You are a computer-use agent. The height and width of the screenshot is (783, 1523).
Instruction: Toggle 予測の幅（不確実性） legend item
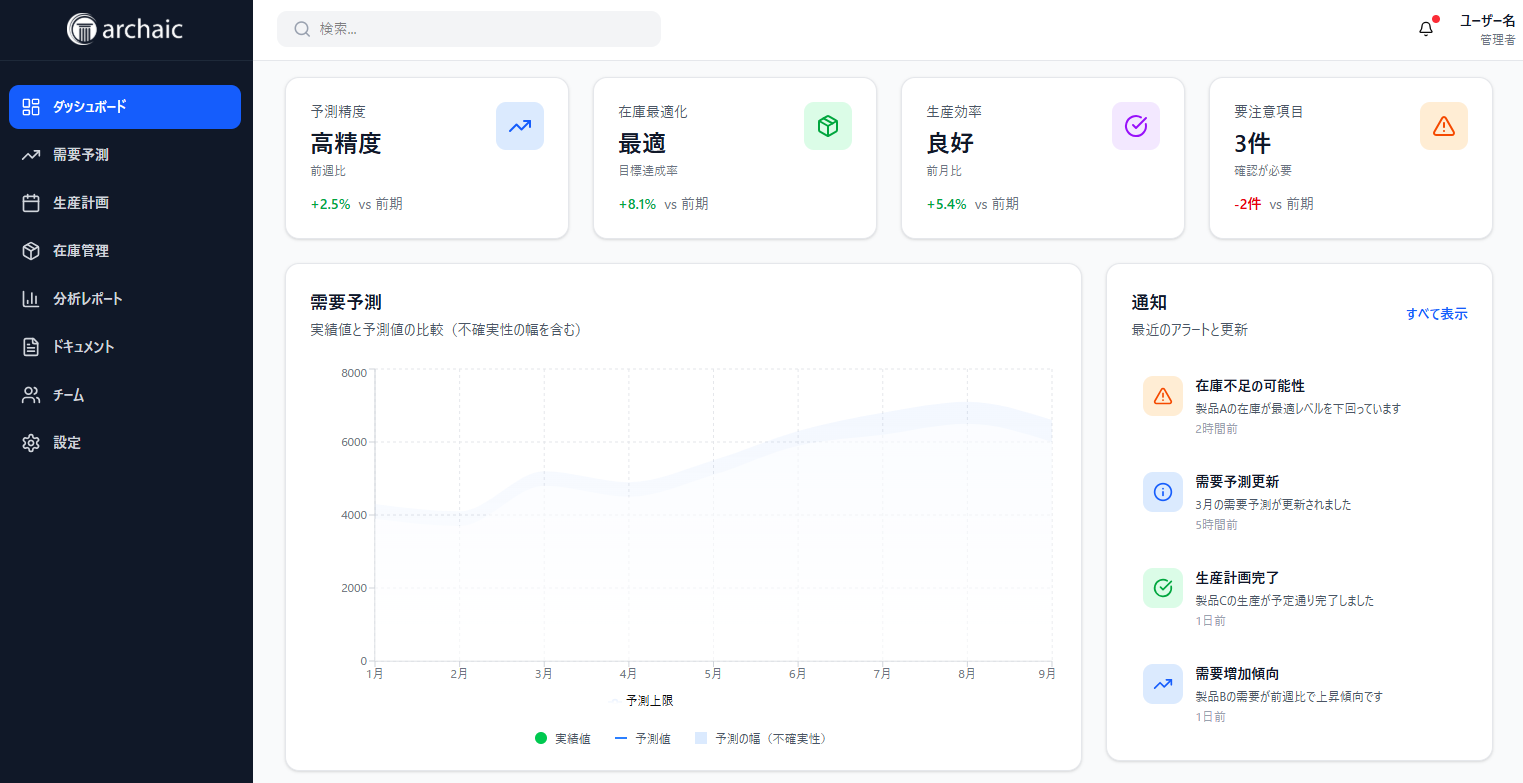pyautogui.click(x=762, y=739)
